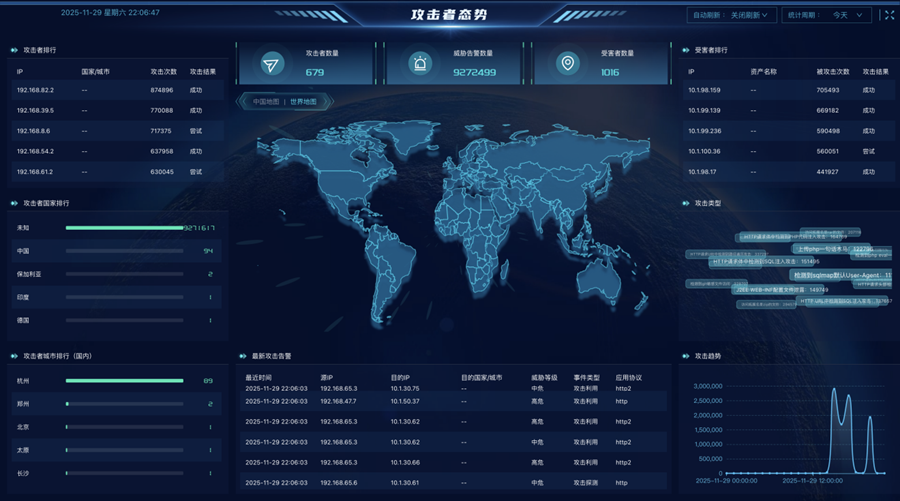Switch to the 世界地图 map tab
900x501 pixels.
click(x=303, y=102)
